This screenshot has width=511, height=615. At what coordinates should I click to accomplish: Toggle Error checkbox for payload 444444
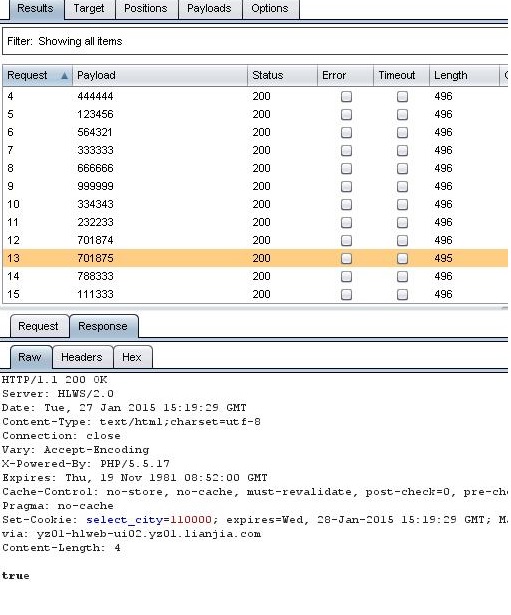click(346, 96)
